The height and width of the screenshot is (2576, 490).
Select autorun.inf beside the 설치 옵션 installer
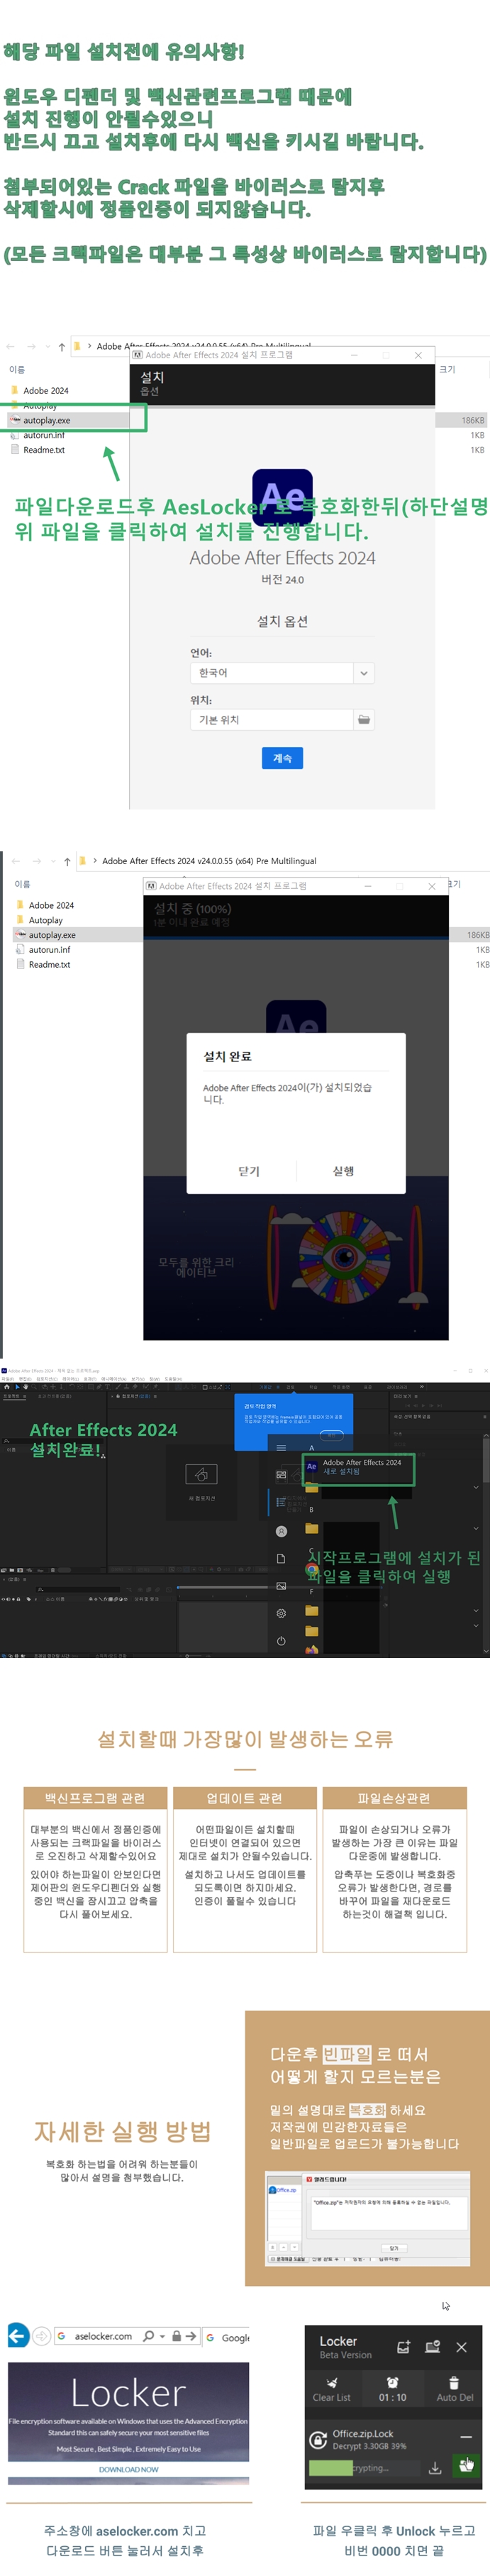[44, 435]
